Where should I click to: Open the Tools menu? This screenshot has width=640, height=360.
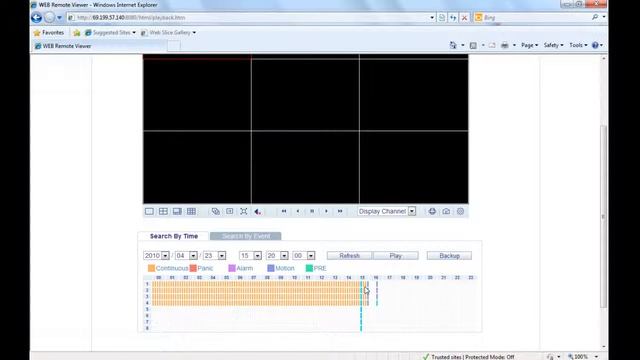[578, 45]
